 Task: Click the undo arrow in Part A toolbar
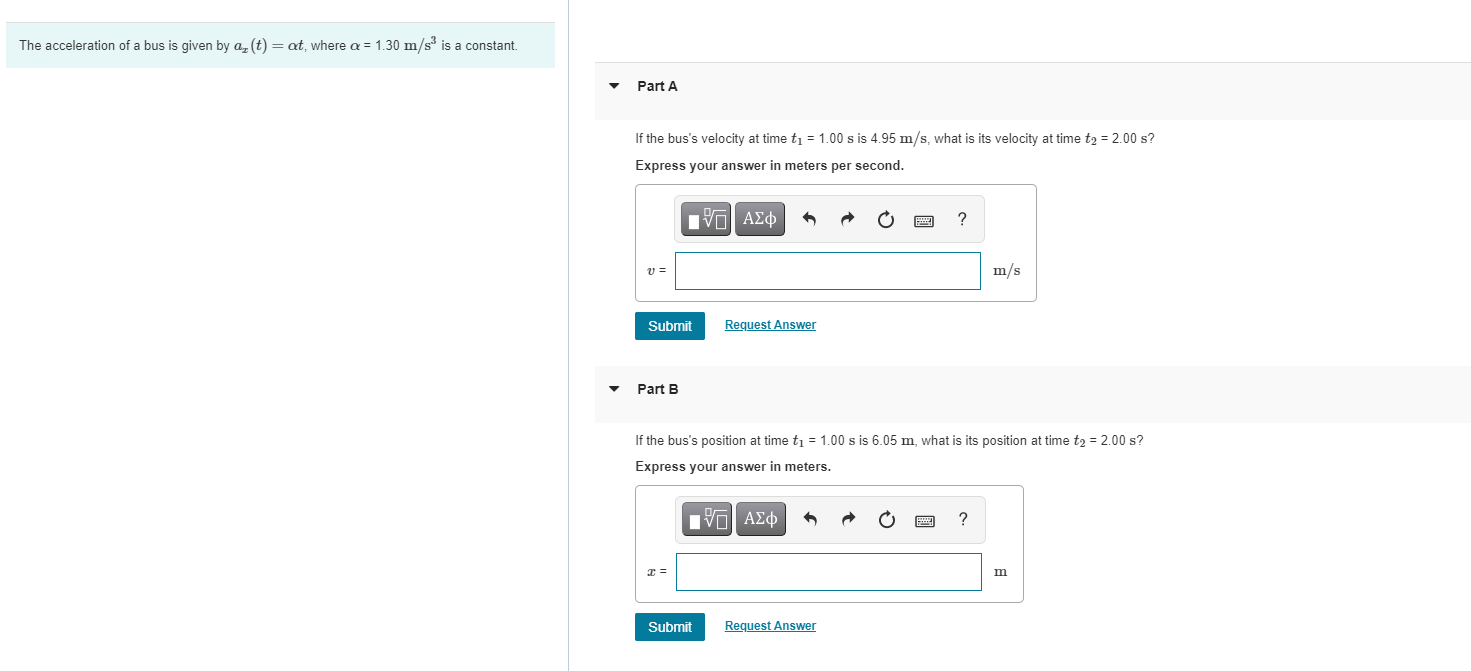pos(809,218)
